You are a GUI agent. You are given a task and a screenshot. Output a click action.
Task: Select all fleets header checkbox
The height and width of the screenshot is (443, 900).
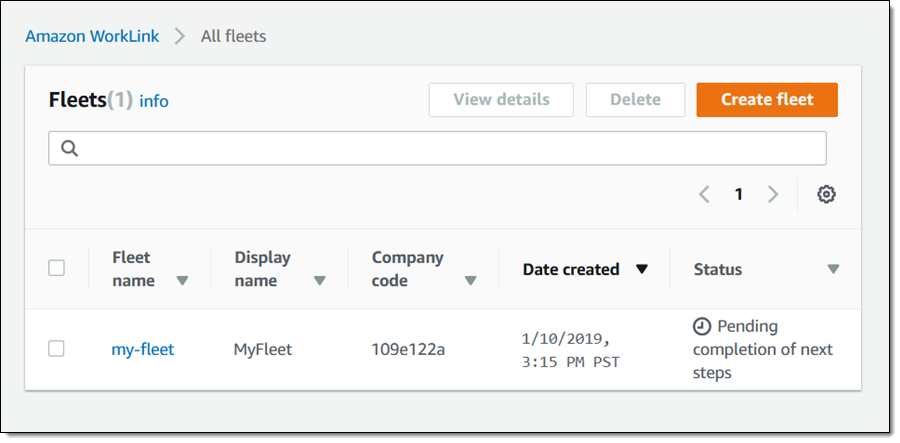[x=57, y=268]
